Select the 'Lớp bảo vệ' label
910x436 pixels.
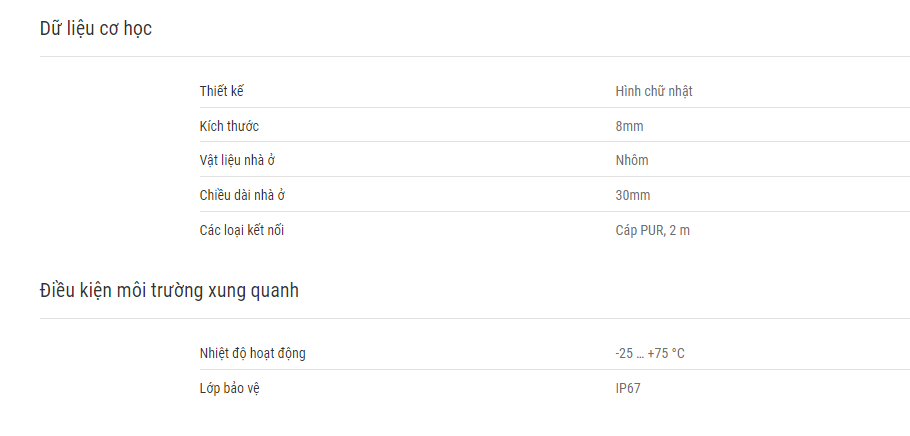click(x=229, y=388)
